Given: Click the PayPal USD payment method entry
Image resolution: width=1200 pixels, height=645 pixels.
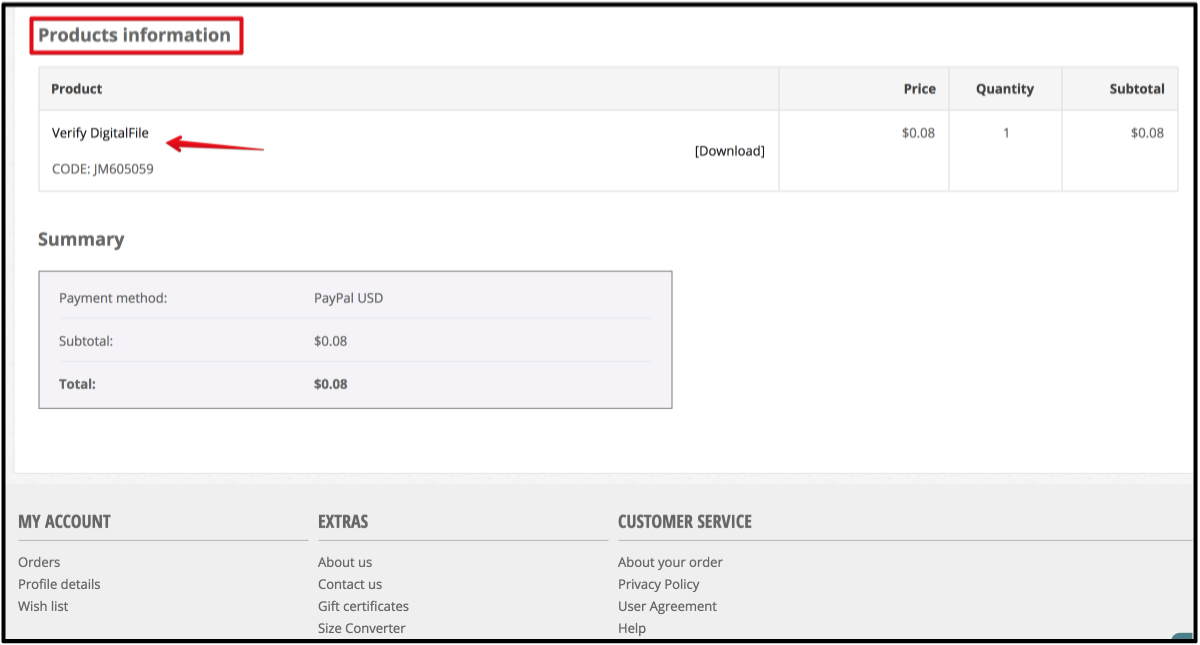Looking at the screenshot, I should click(x=347, y=297).
